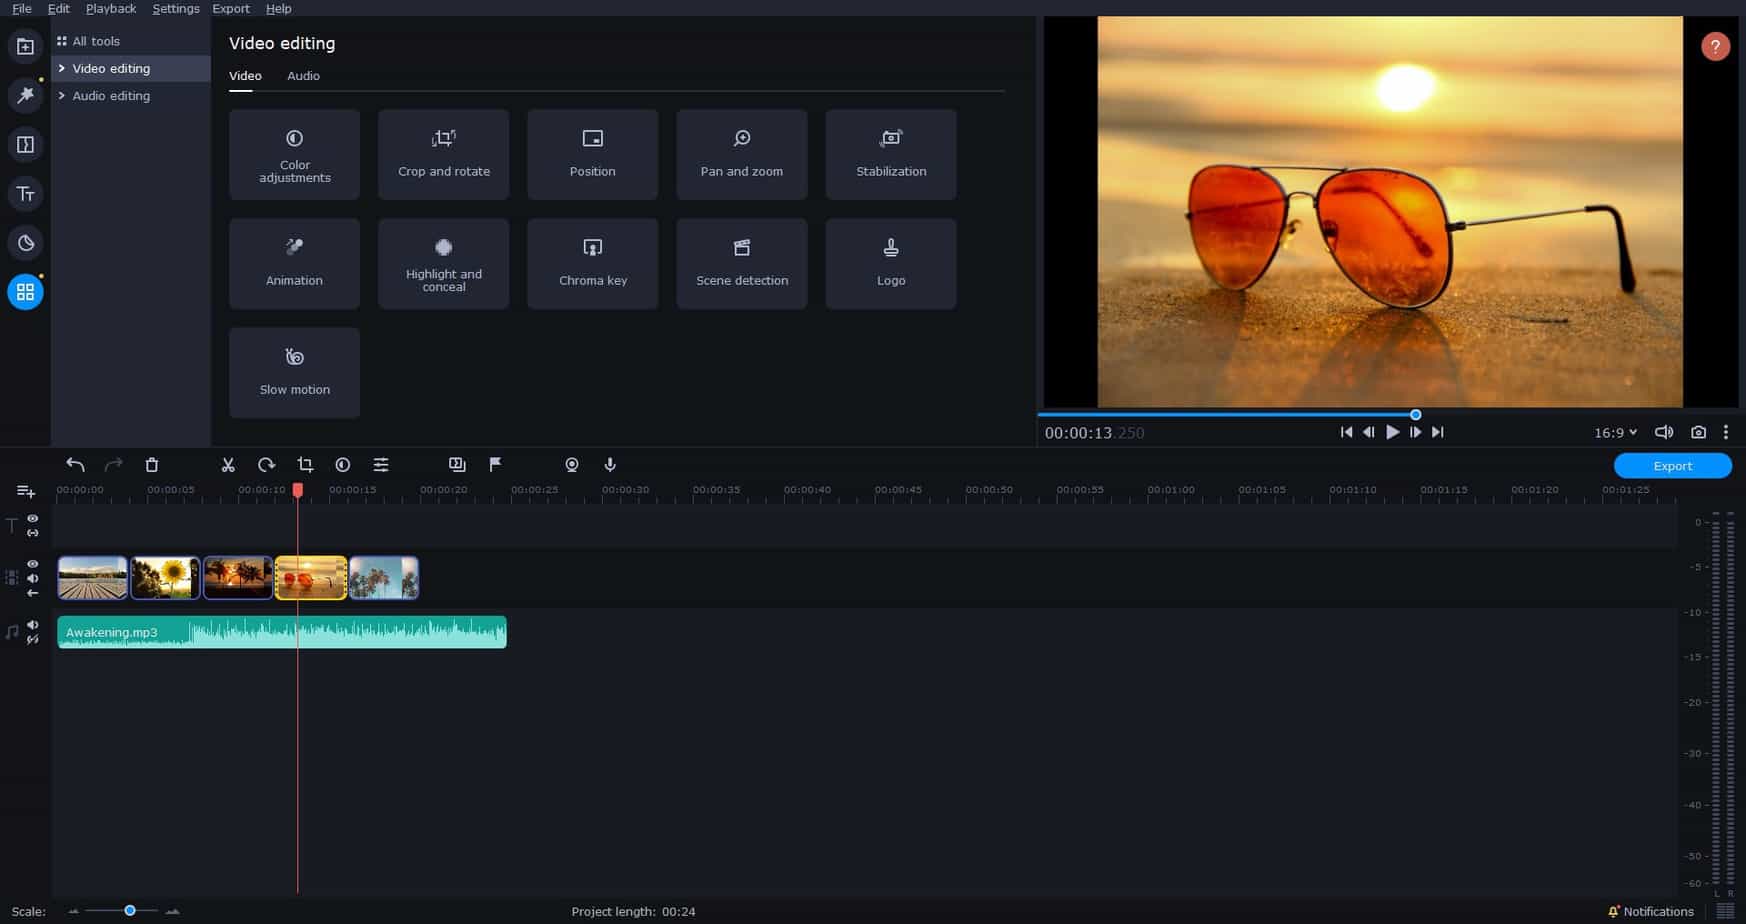Select the scissors split tool in the timeline toolbar
This screenshot has height=924, width=1746.
(x=228, y=464)
